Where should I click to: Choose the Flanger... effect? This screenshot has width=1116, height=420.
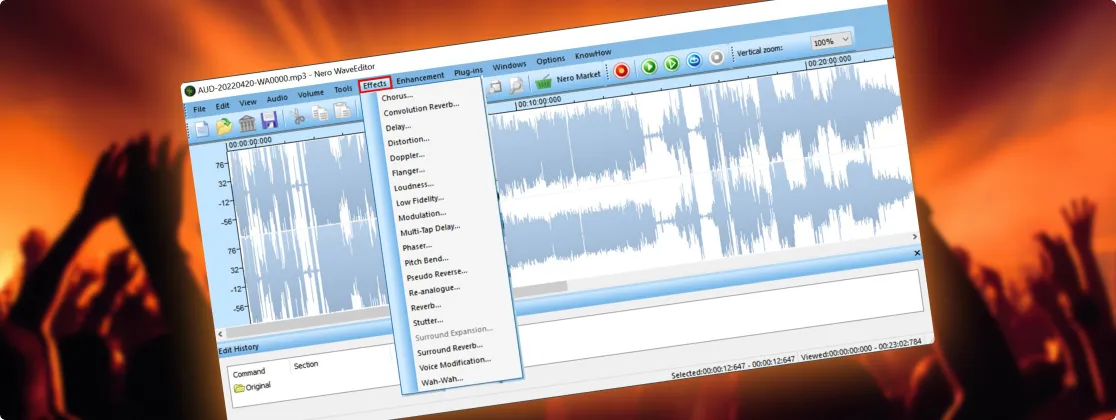point(409,172)
